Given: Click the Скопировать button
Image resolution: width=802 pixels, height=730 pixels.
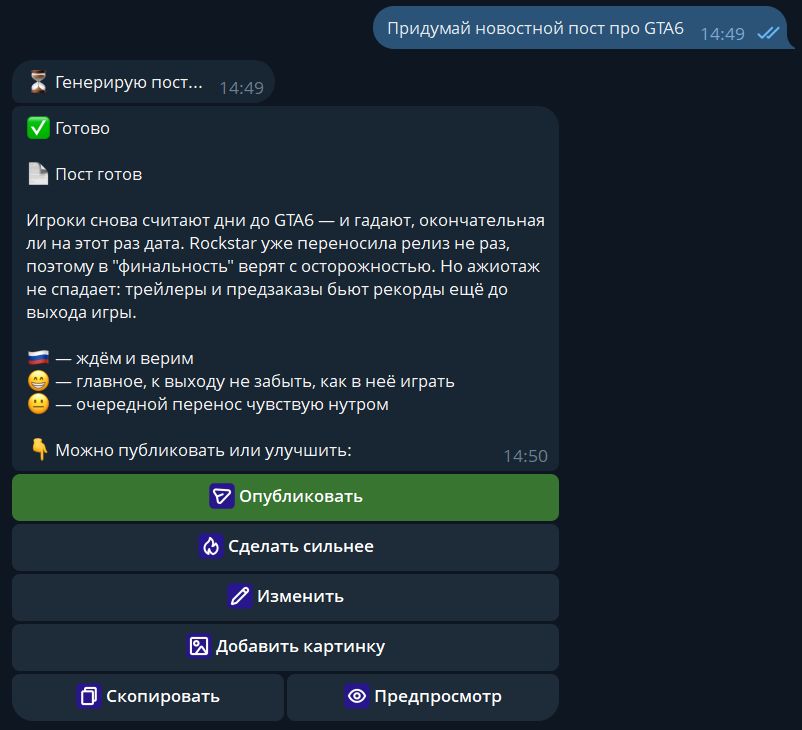Looking at the screenshot, I should coord(148,697).
